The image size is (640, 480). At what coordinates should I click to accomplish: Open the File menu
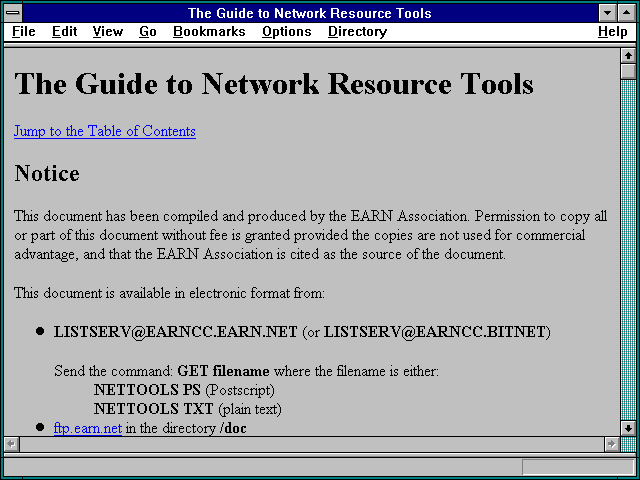tap(24, 31)
